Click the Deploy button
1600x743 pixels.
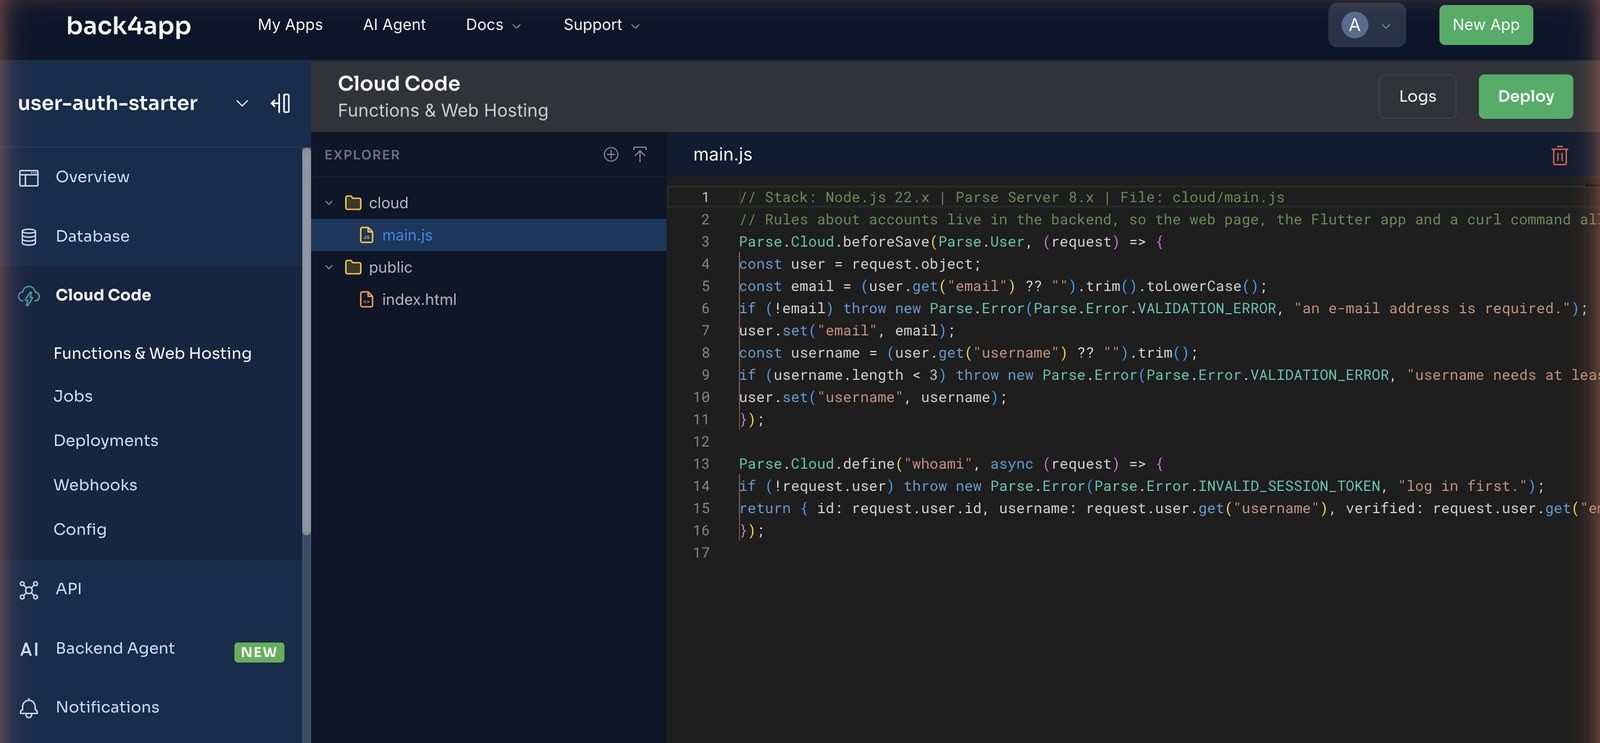1526,96
